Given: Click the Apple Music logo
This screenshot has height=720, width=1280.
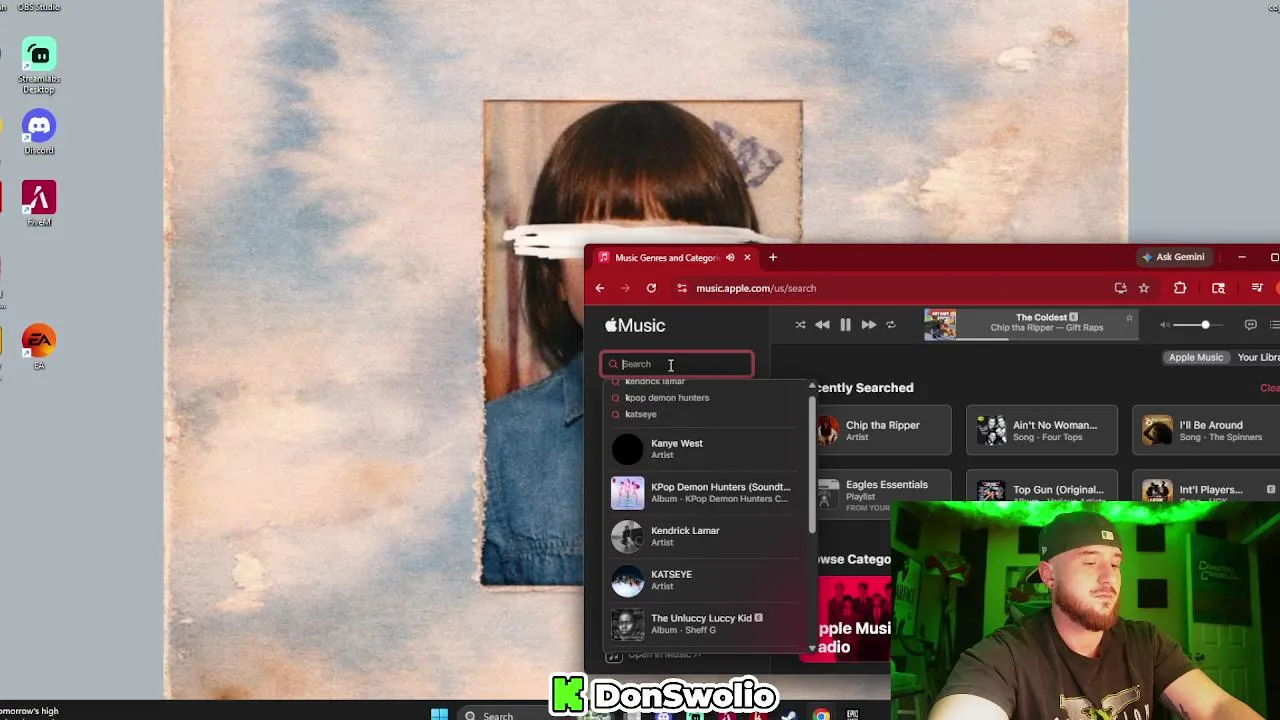Looking at the screenshot, I should tap(635, 325).
